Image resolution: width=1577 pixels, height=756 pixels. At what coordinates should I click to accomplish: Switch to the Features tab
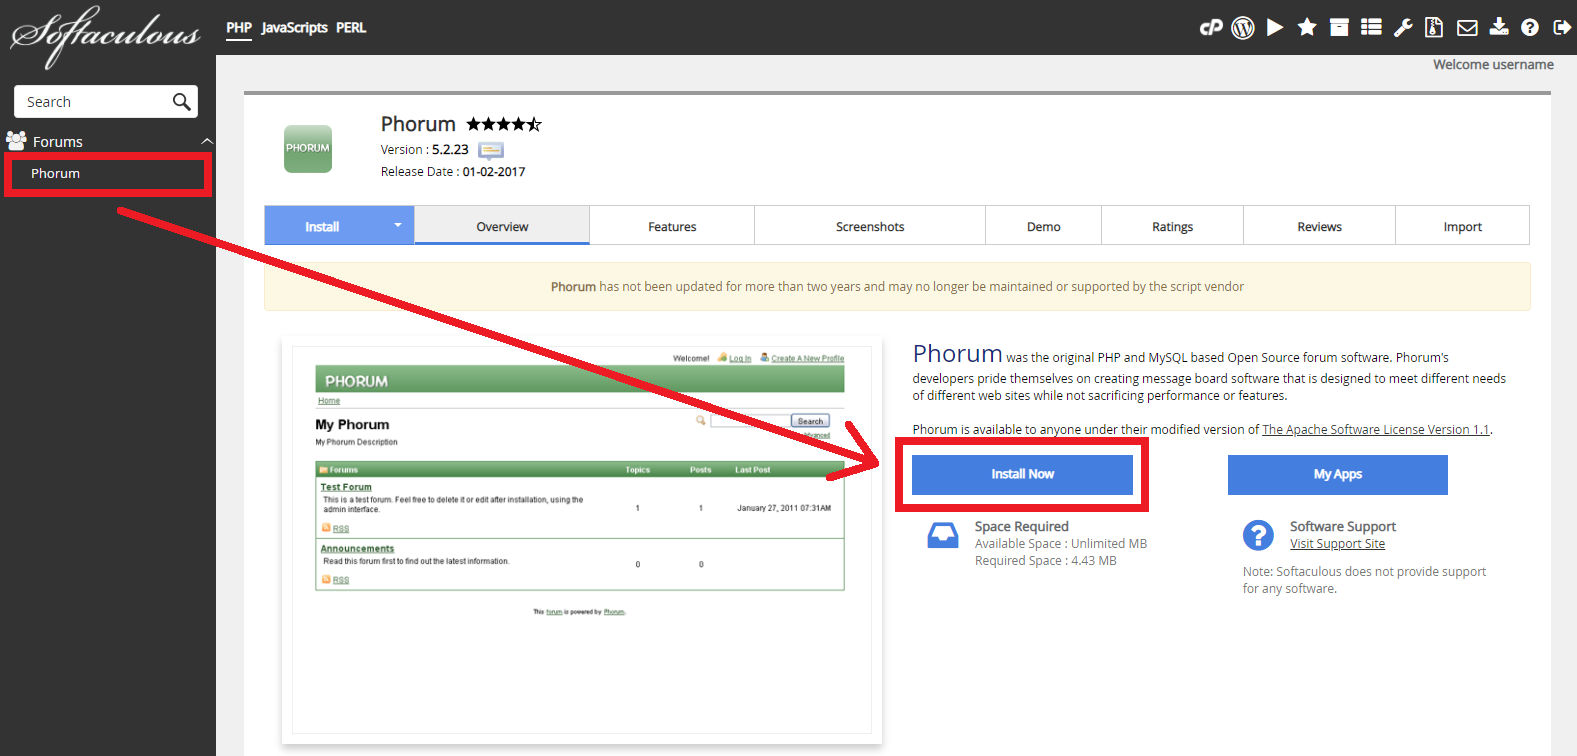672,227
